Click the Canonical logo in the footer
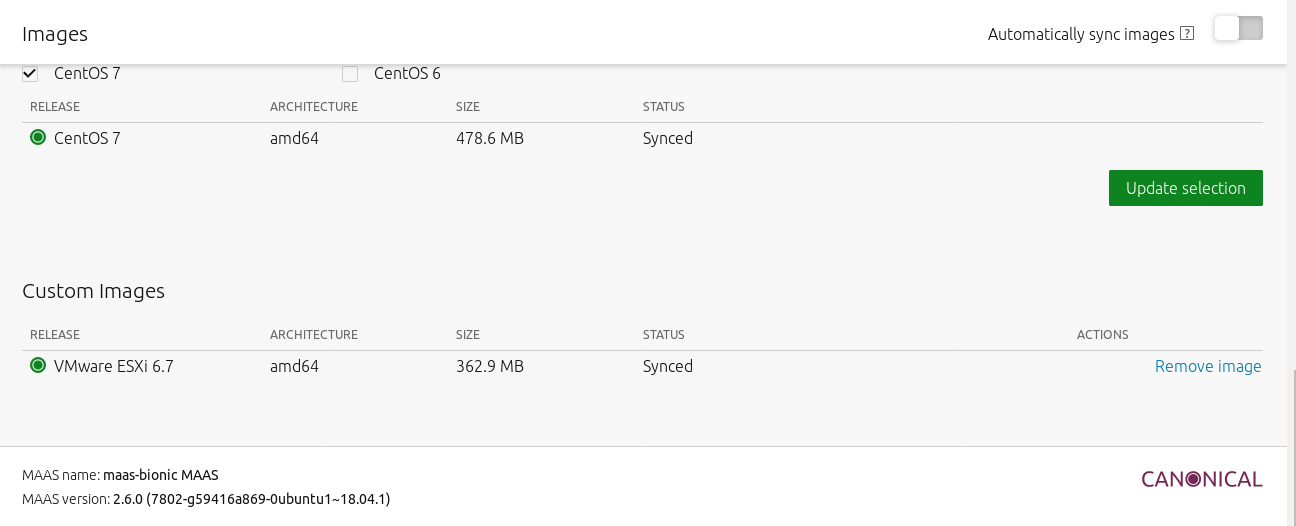Screen dimensions: 1296x526 (1201, 480)
